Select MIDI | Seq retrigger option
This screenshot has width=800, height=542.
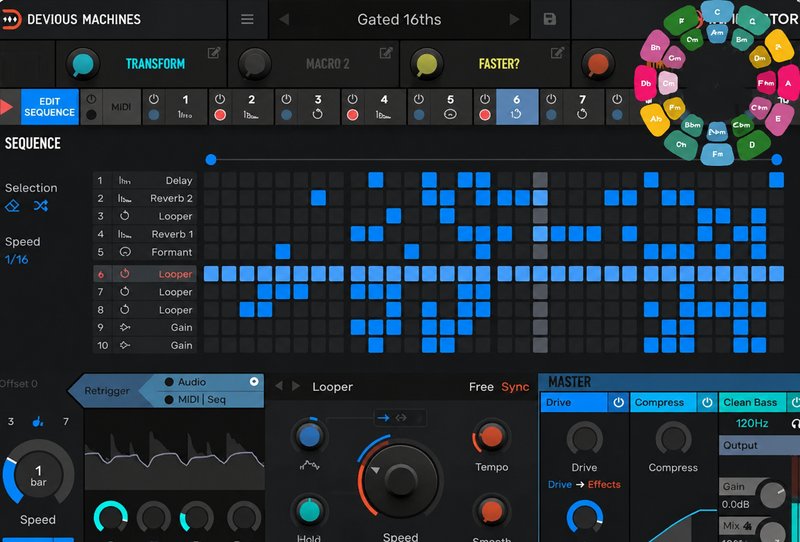click(x=202, y=400)
